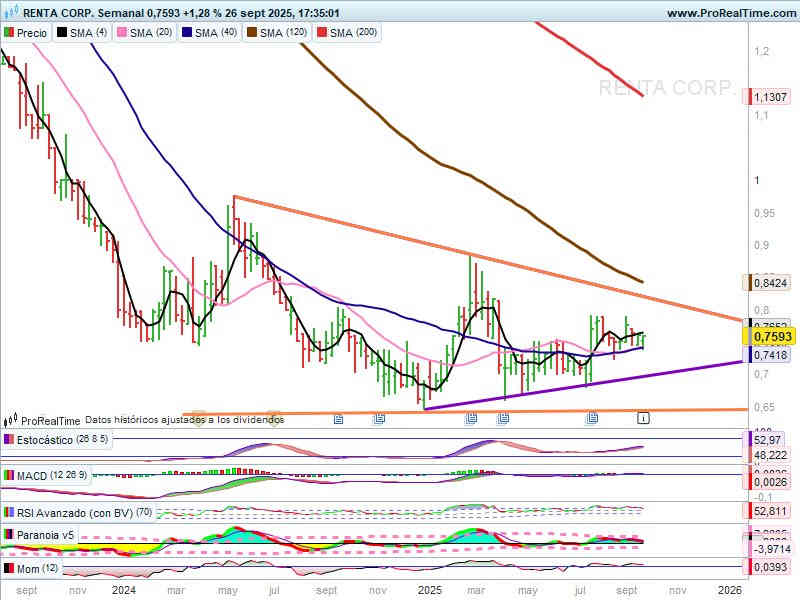Click the SMA (4) black color swatch
The image size is (800, 600).
[62, 33]
